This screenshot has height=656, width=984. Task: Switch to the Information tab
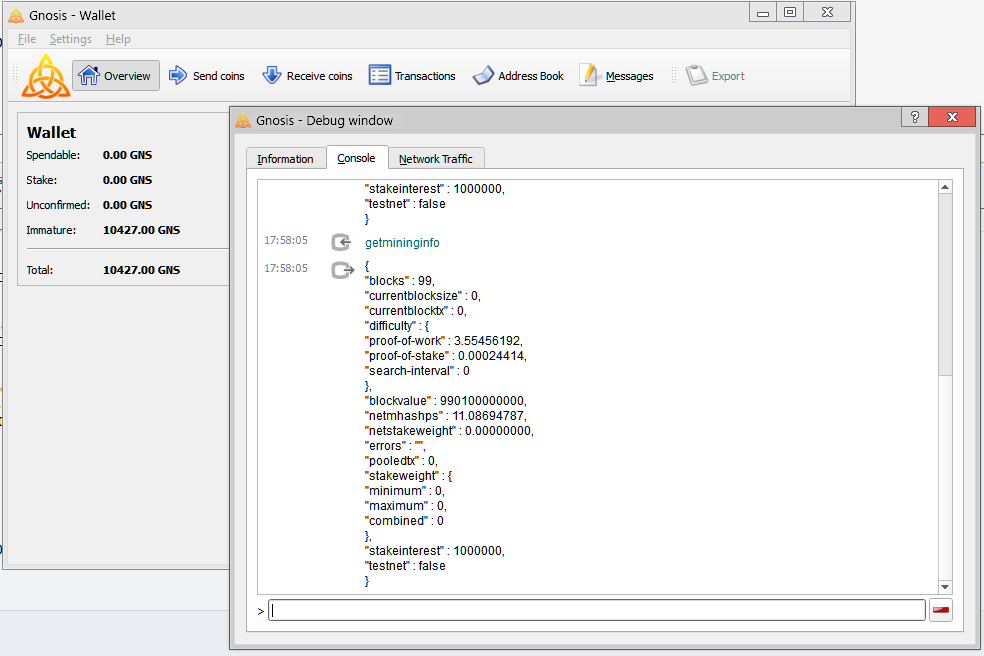click(286, 159)
